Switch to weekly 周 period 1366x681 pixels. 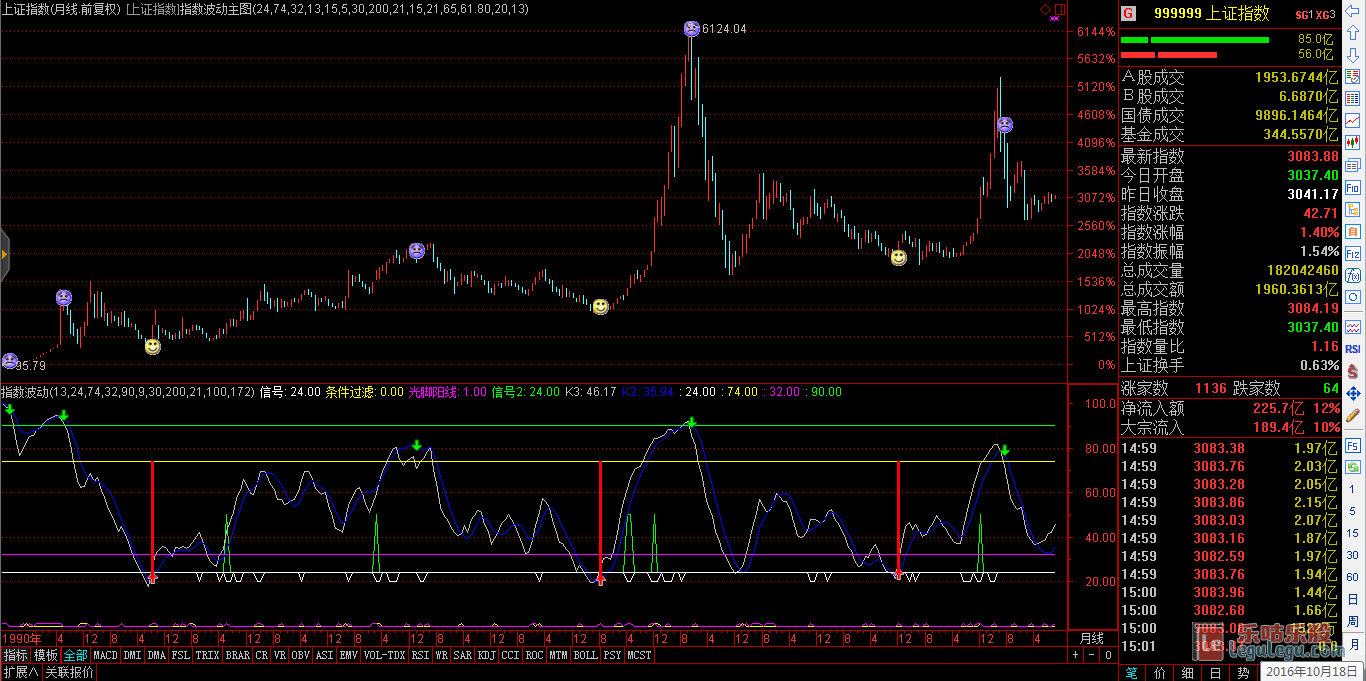(x=1352, y=621)
